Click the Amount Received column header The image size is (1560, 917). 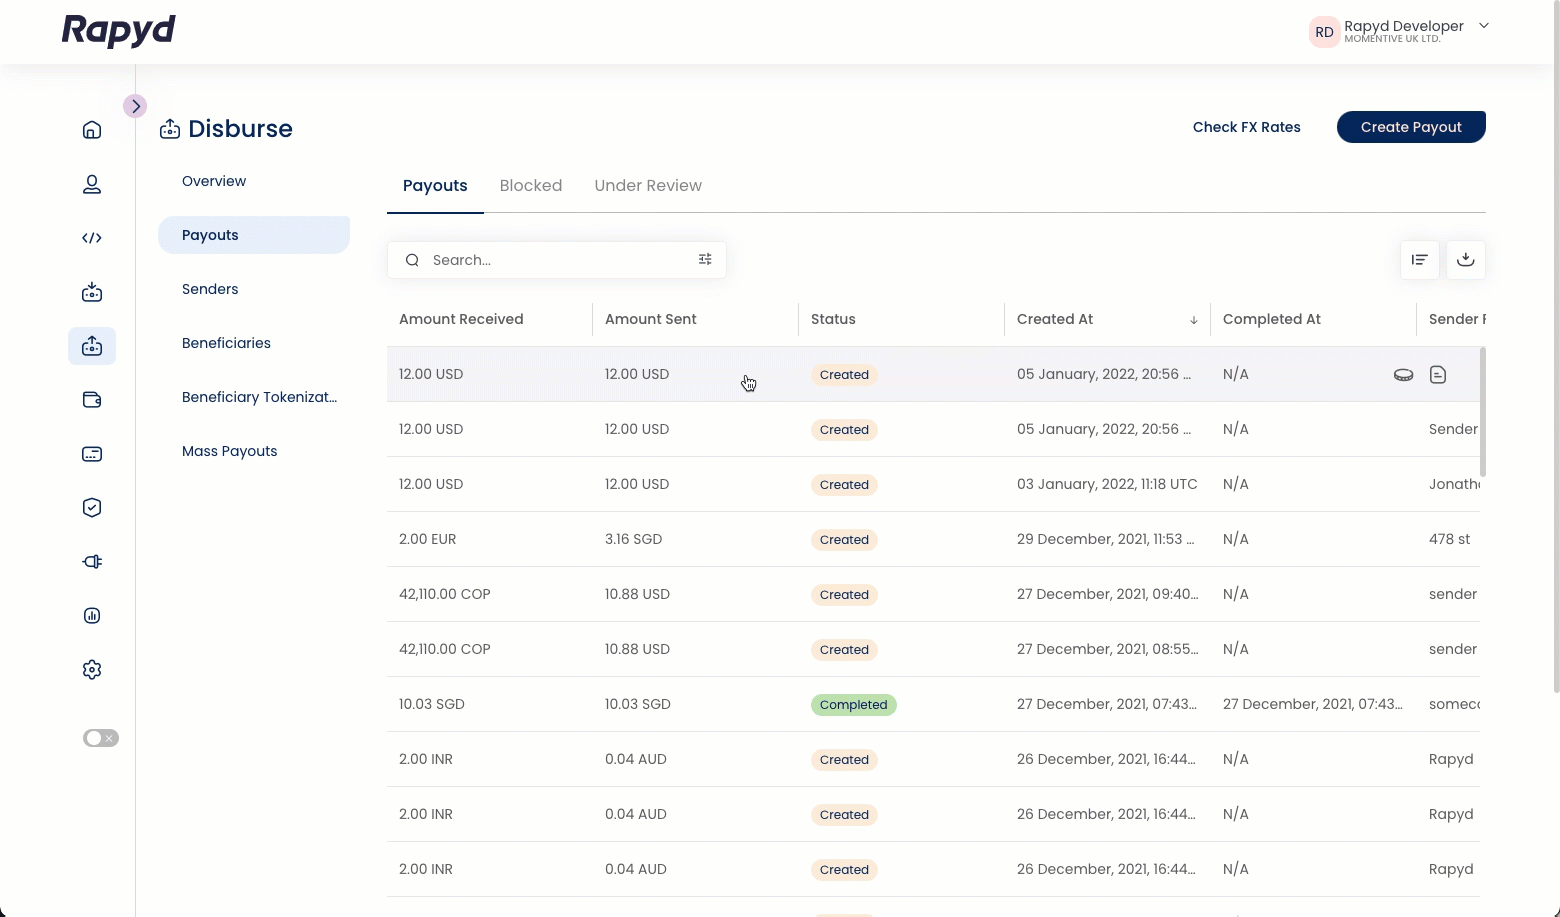click(x=461, y=319)
